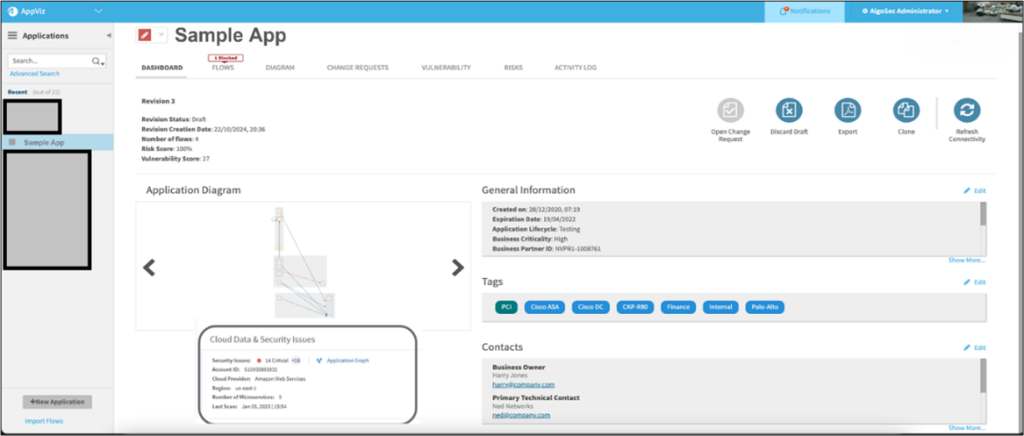
Task: Go to next application diagram slide
Action: pos(458,267)
